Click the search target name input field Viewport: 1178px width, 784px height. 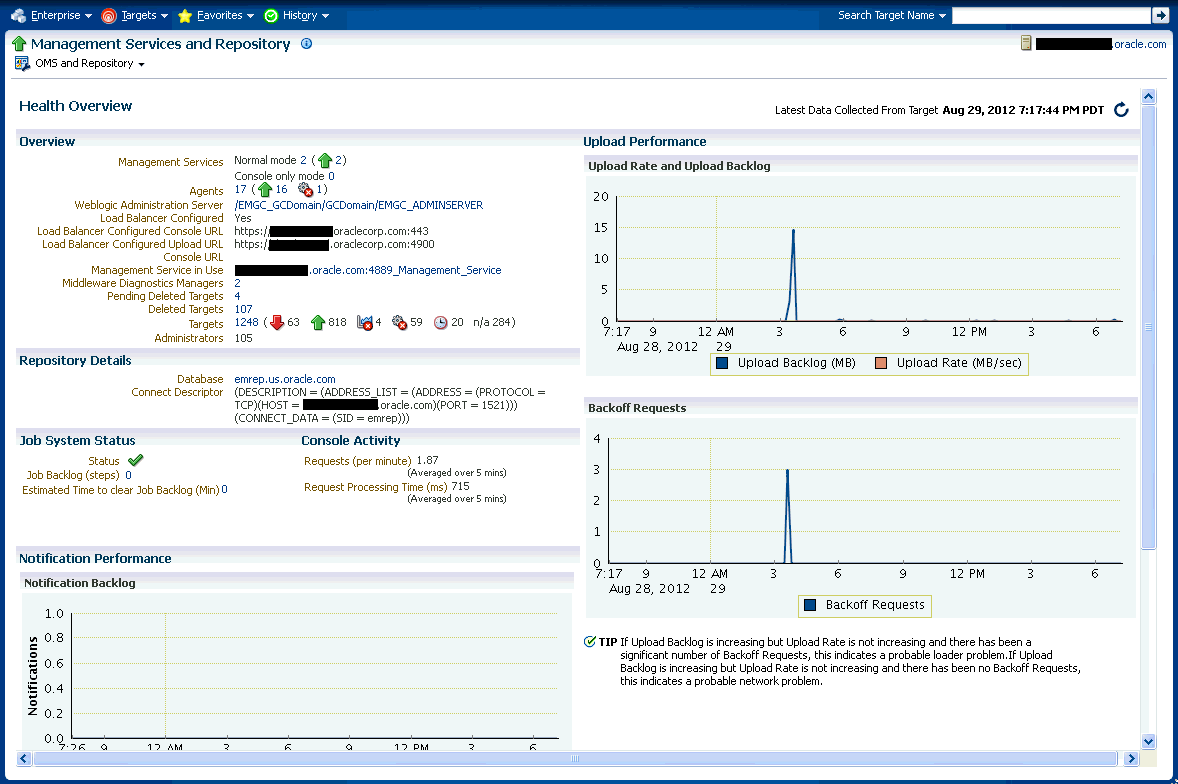(1051, 15)
